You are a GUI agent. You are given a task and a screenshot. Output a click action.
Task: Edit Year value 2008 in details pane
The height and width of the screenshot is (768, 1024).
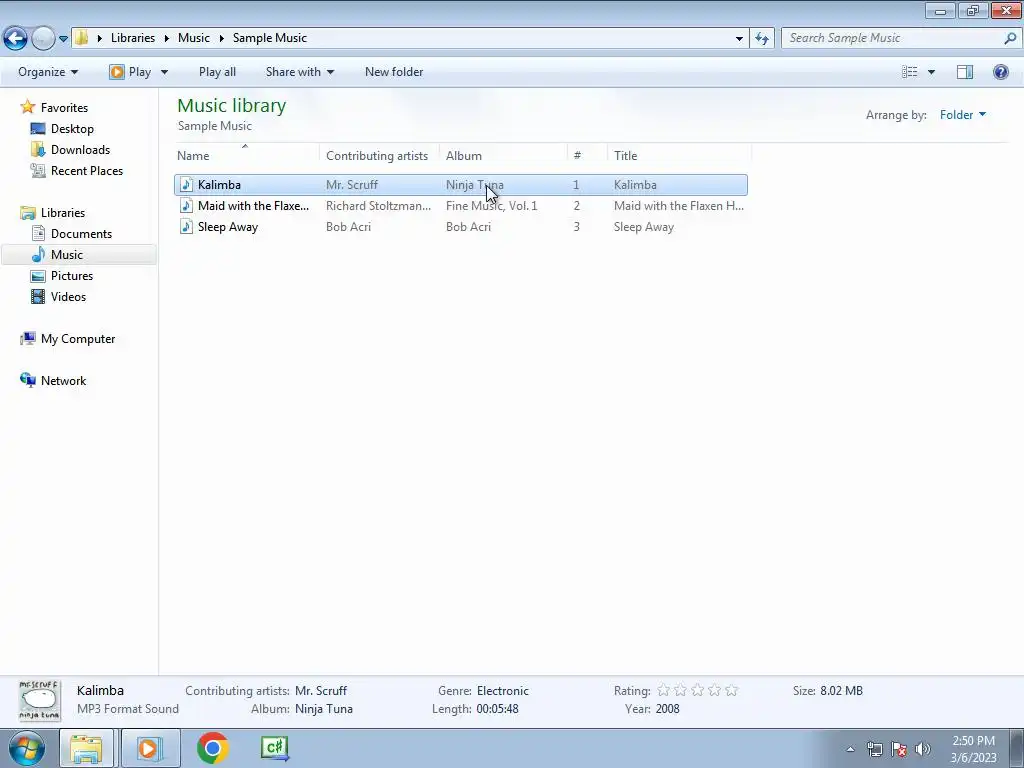pyautogui.click(x=667, y=709)
